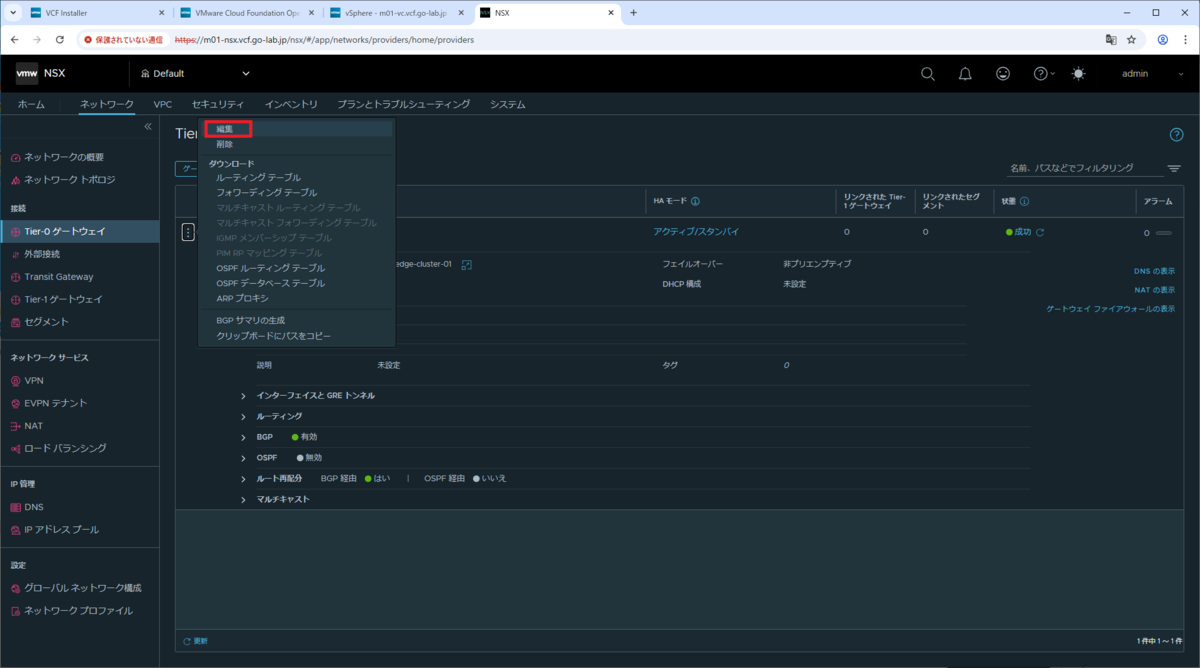Click the filter lines icon beside search

click(1174, 168)
